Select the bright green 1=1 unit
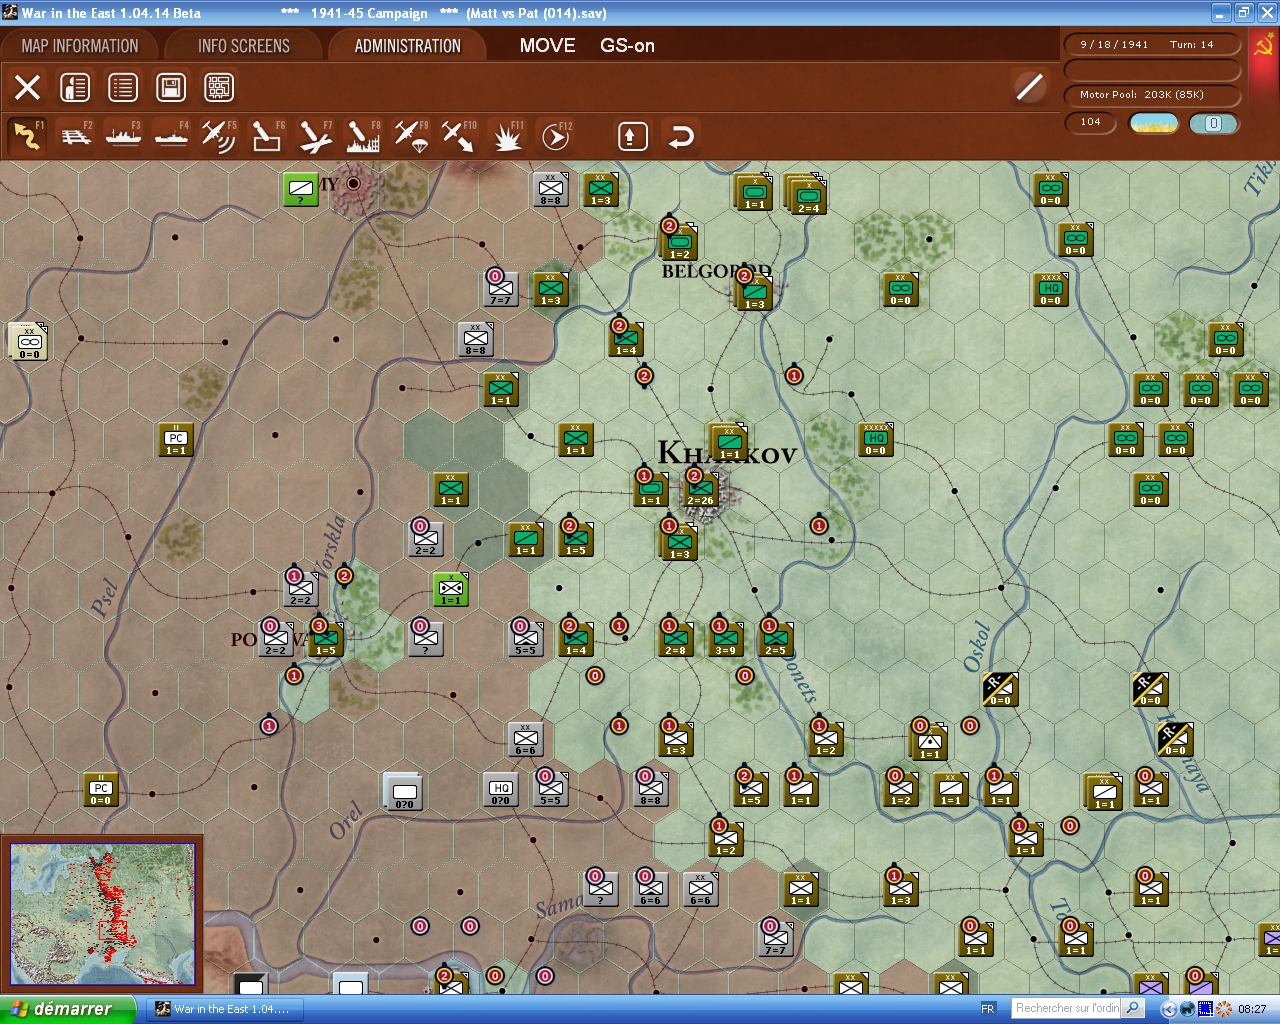The height and width of the screenshot is (1024, 1280). [x=451, y=590]
